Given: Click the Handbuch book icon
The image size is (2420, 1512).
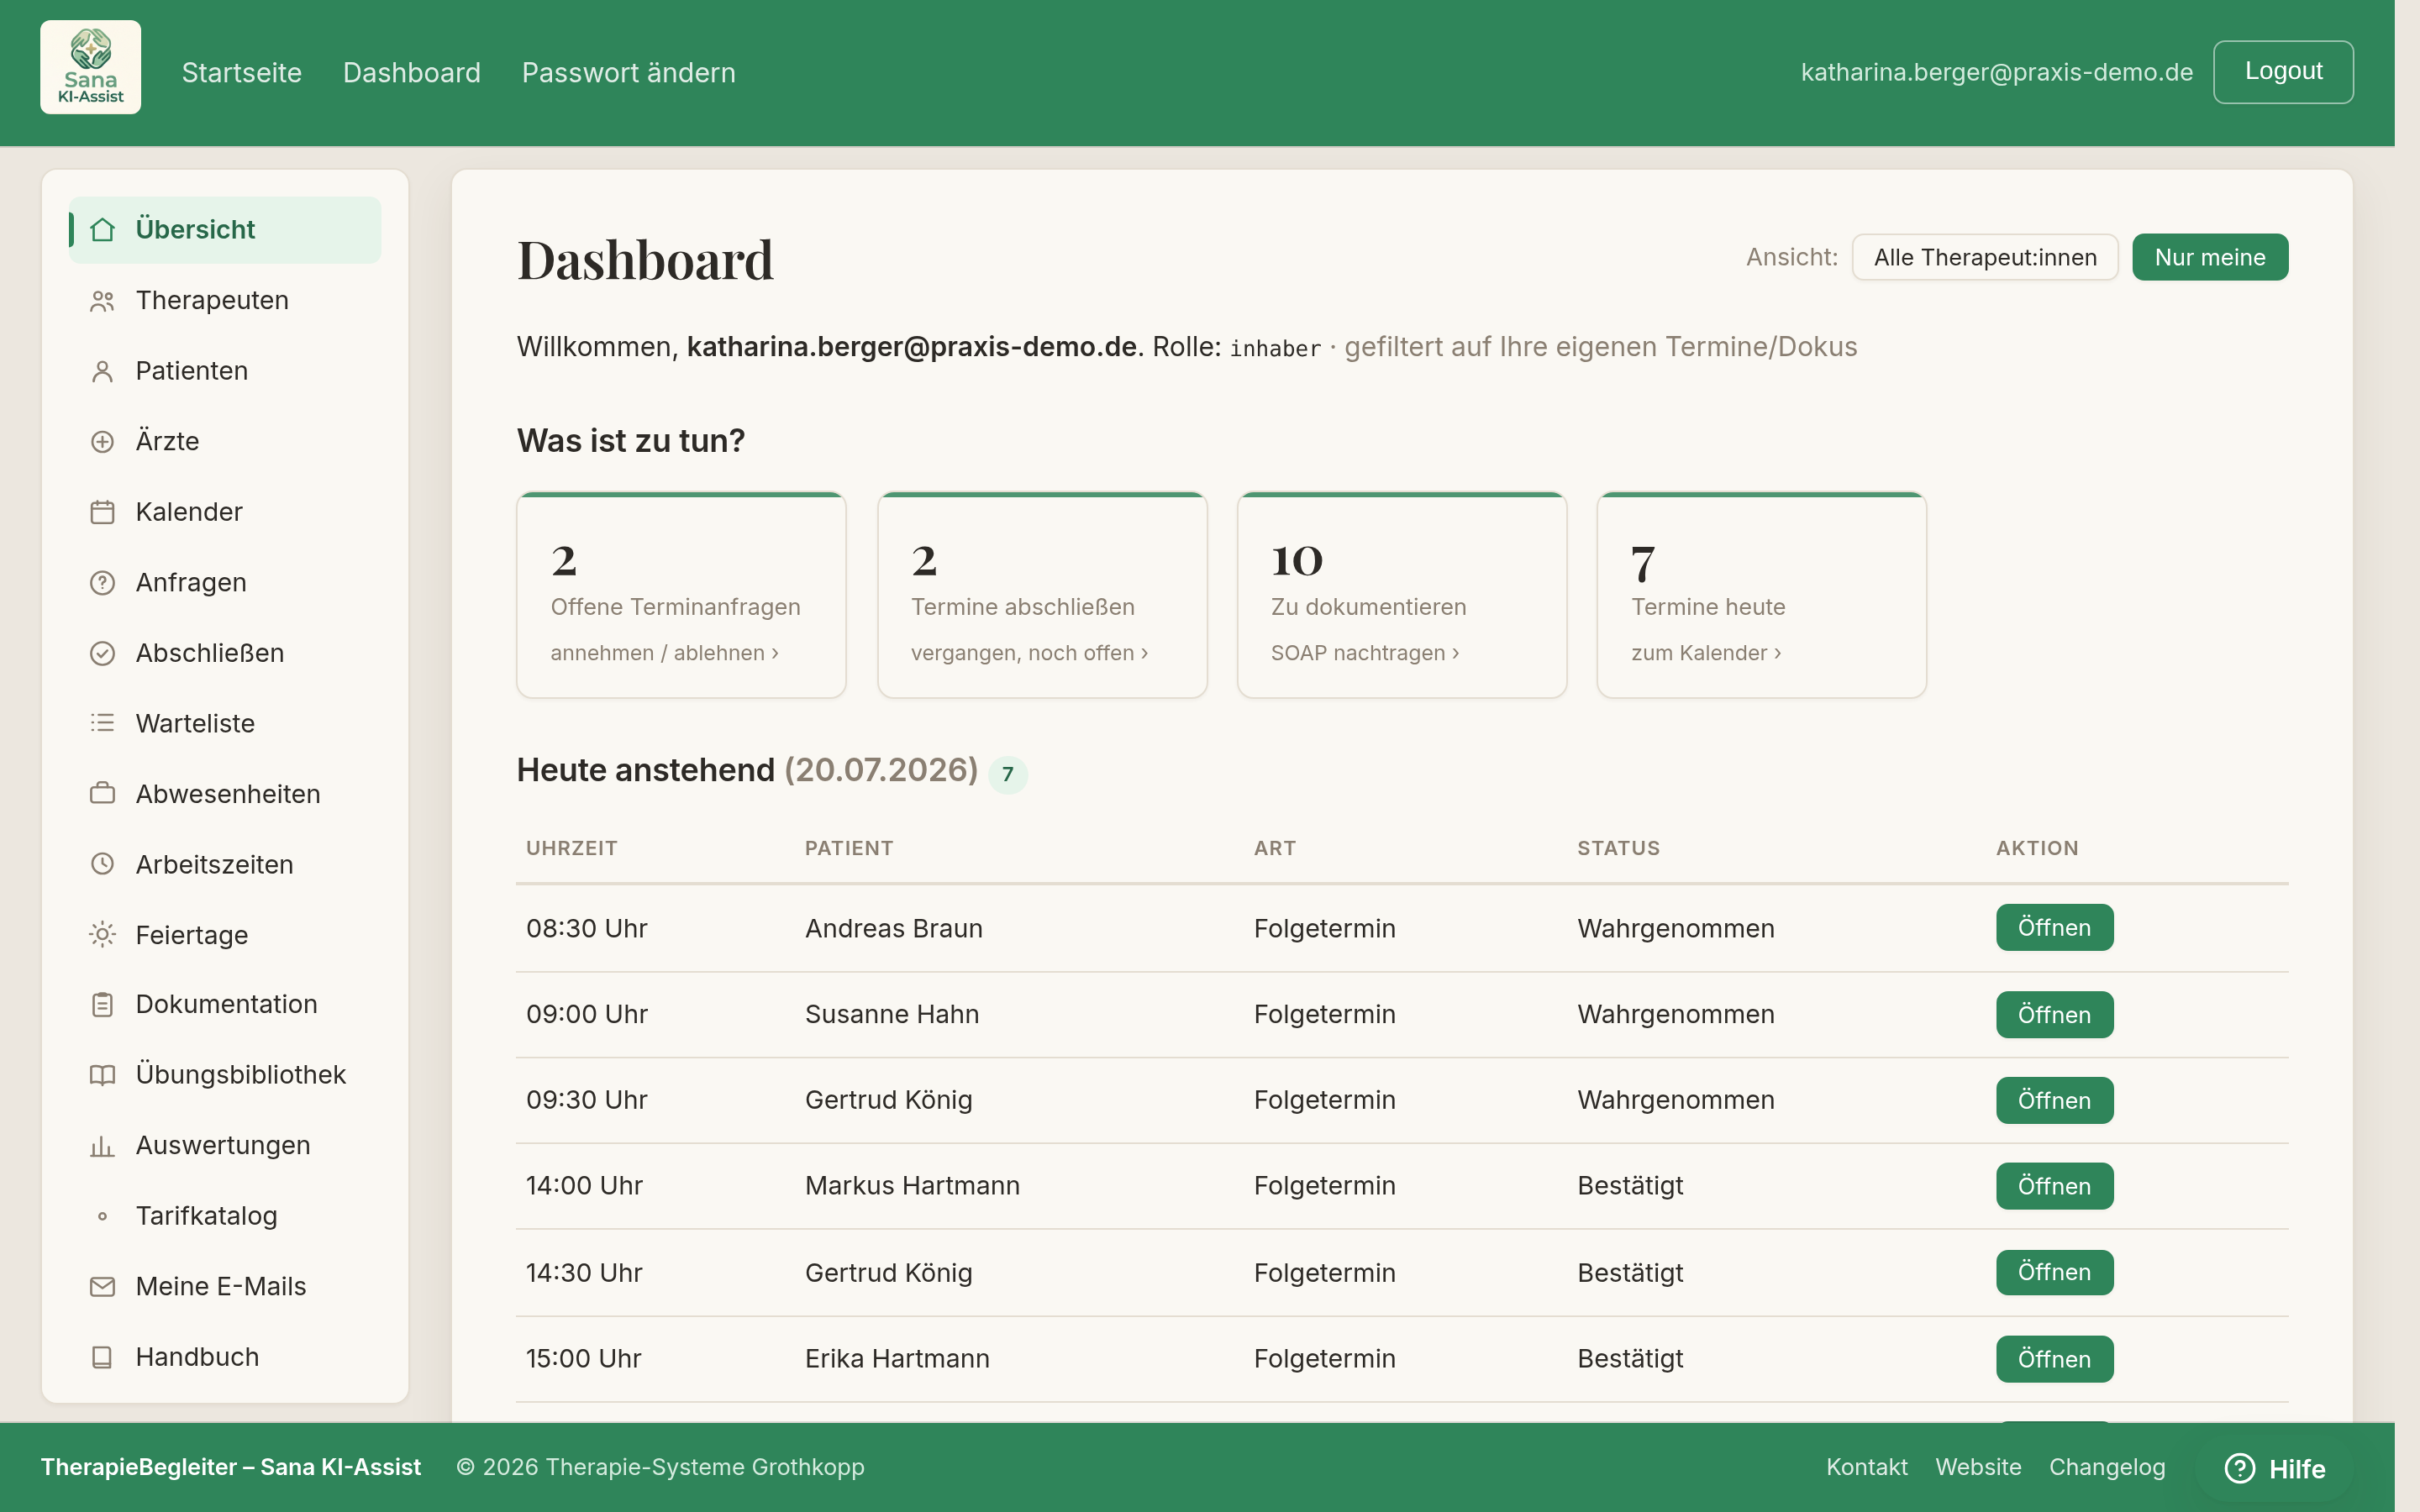Looking at the screenshot, I should (x=102, y=1357).
